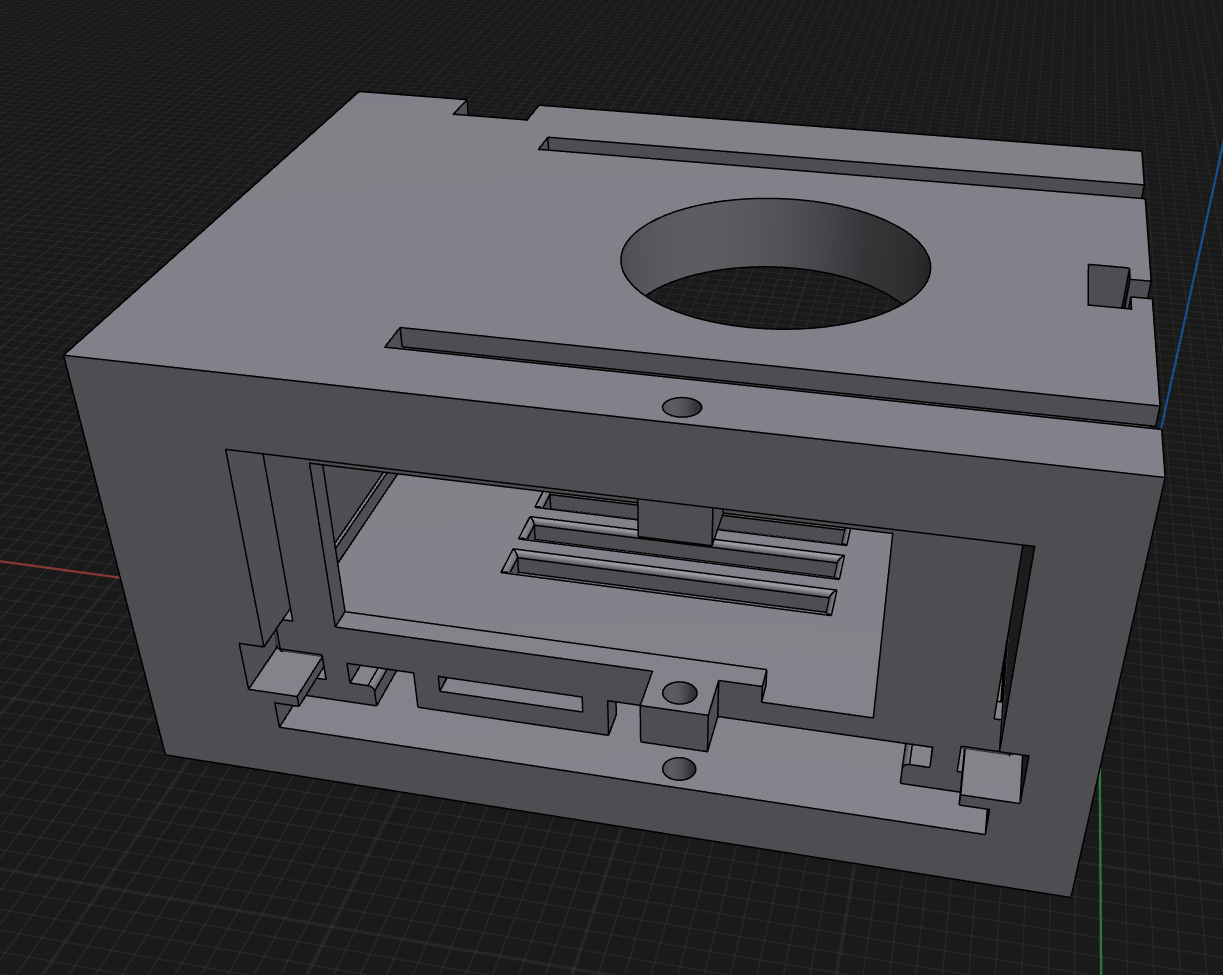Click the red X axis line

click(x=50, y=568)
